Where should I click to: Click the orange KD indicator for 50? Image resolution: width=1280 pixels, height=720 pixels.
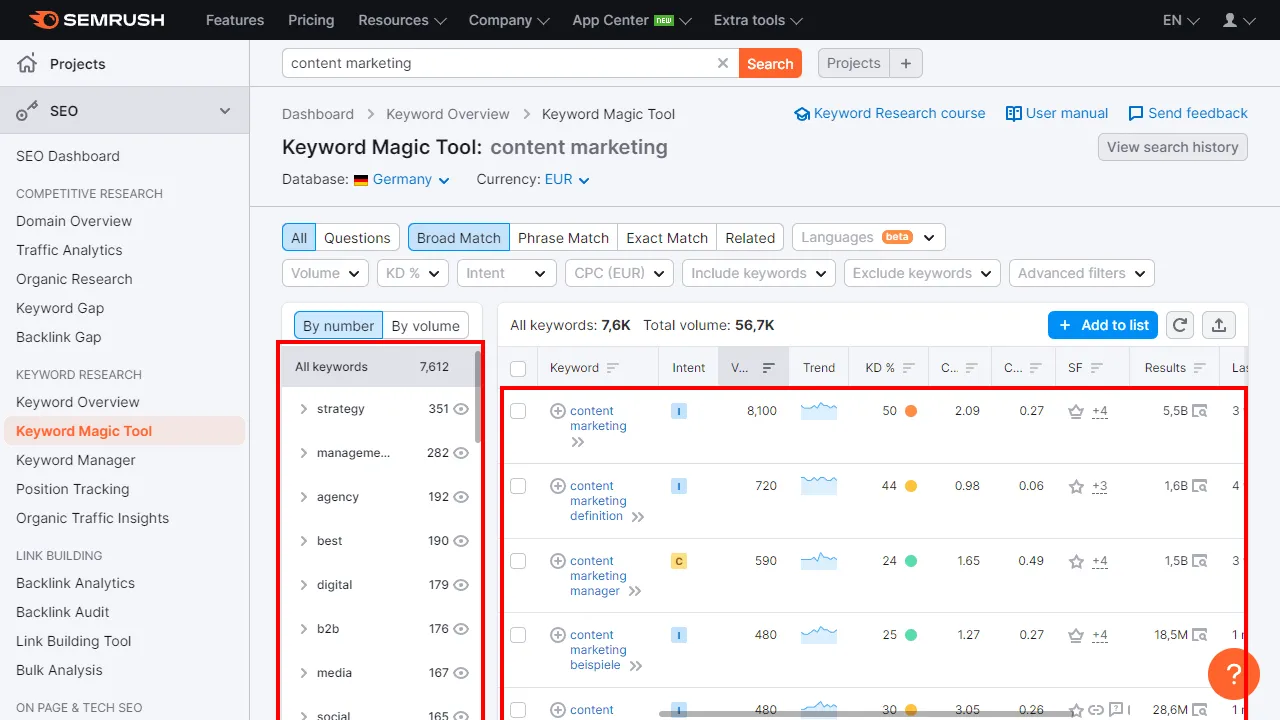click(x=911, y=411)
